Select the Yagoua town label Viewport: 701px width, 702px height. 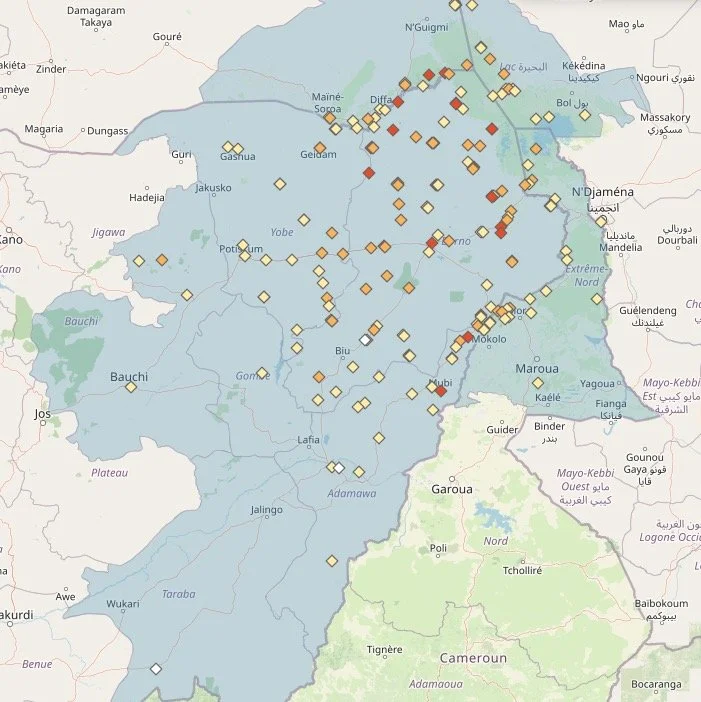(x=597, y=384)
